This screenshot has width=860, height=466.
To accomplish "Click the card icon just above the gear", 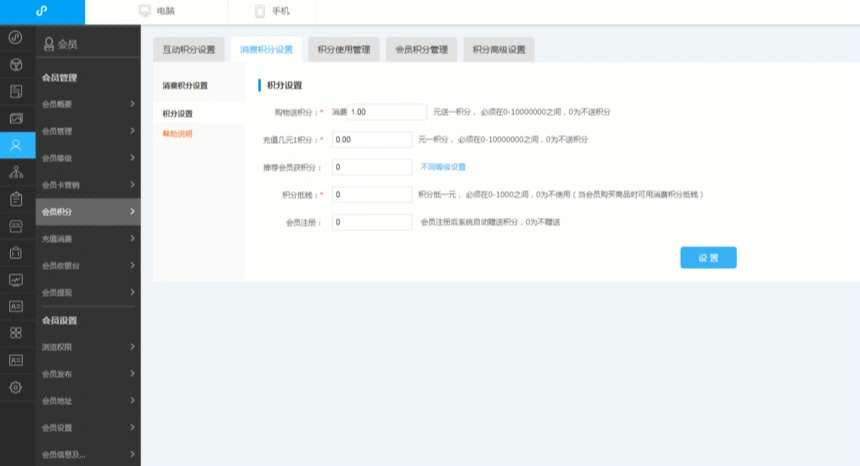I will (16, 360).
